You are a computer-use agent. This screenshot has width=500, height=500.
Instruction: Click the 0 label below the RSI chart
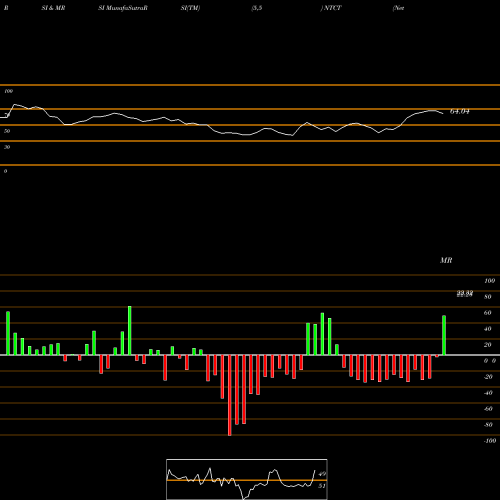(x=5, y=171)
